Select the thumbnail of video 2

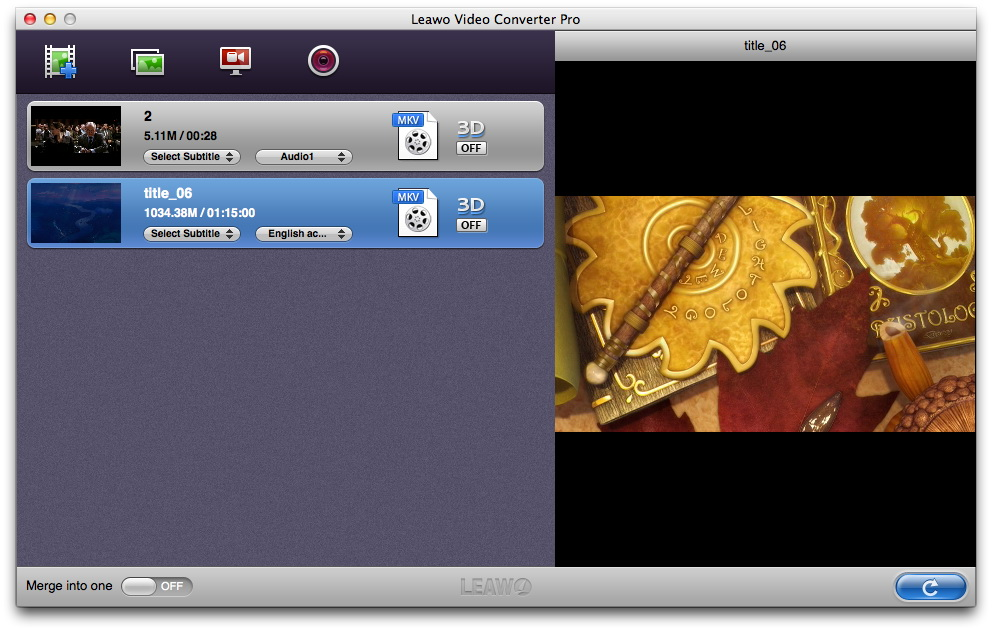[76, 135]
